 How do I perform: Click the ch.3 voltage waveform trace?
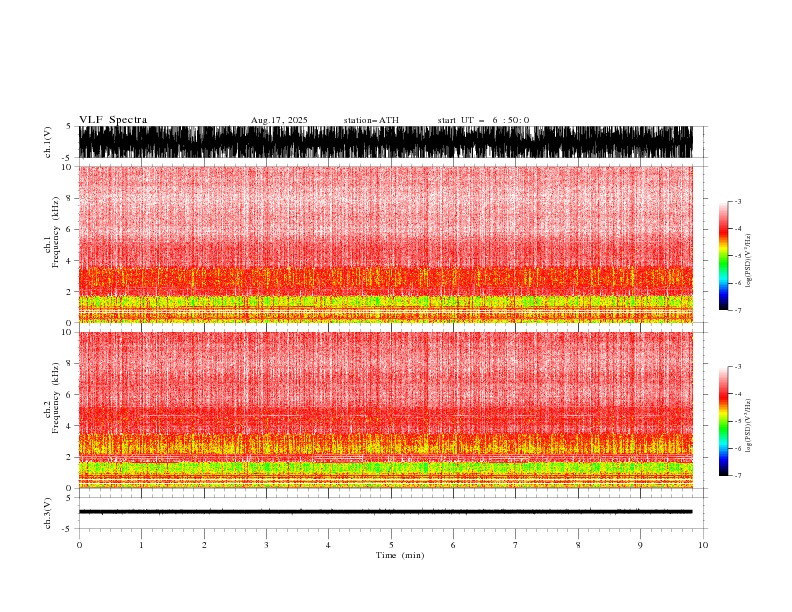tap(385, 512)
